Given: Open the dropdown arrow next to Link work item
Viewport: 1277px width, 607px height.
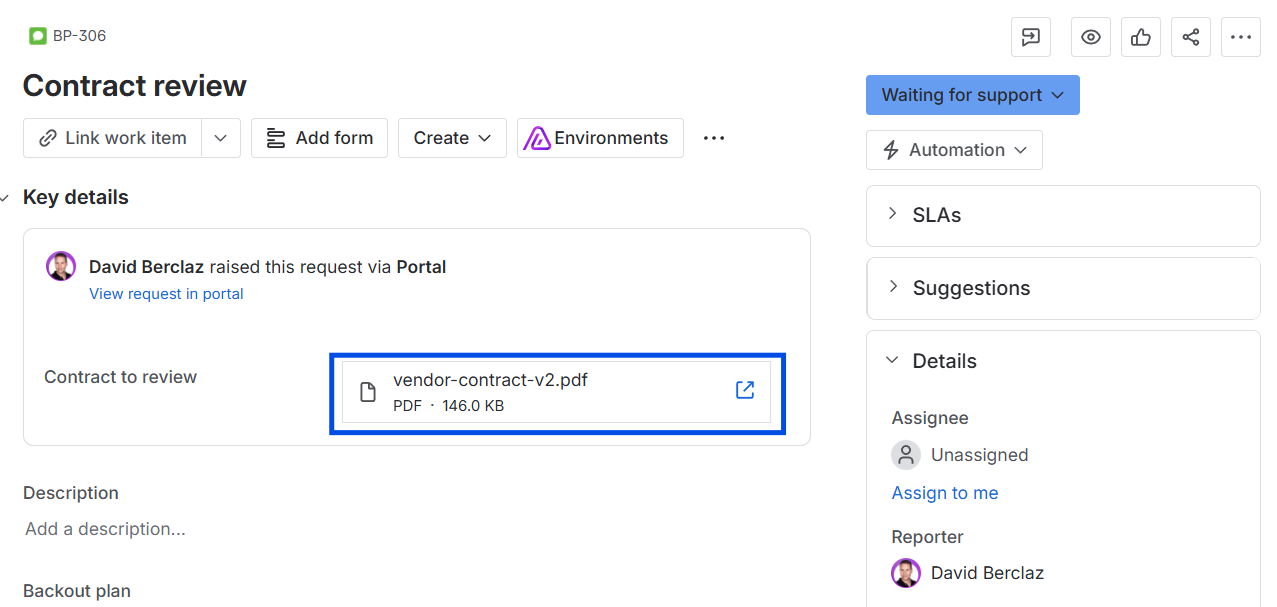Looking at the screenshot, I should pos(221,138).
